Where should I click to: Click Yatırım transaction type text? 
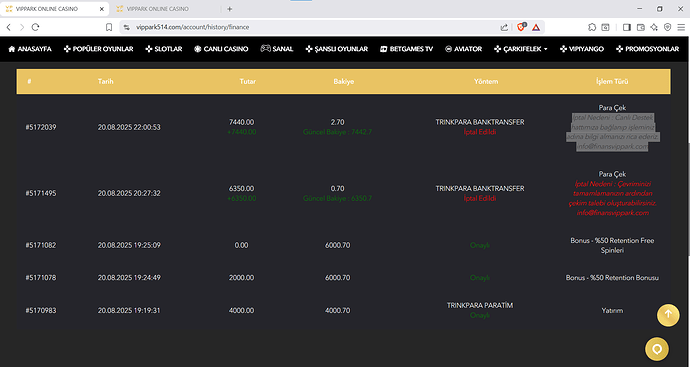(x=612, y=310)
